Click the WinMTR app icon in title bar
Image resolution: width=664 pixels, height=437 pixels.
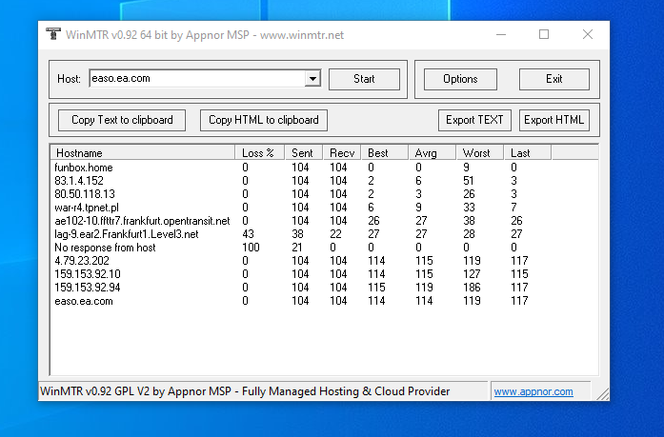pos(53,34)
